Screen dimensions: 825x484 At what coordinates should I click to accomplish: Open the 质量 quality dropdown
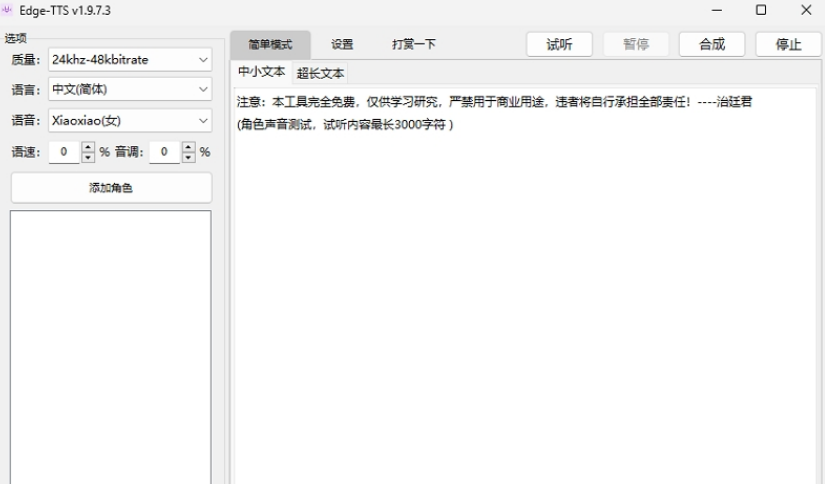click(x=130, y=60)
